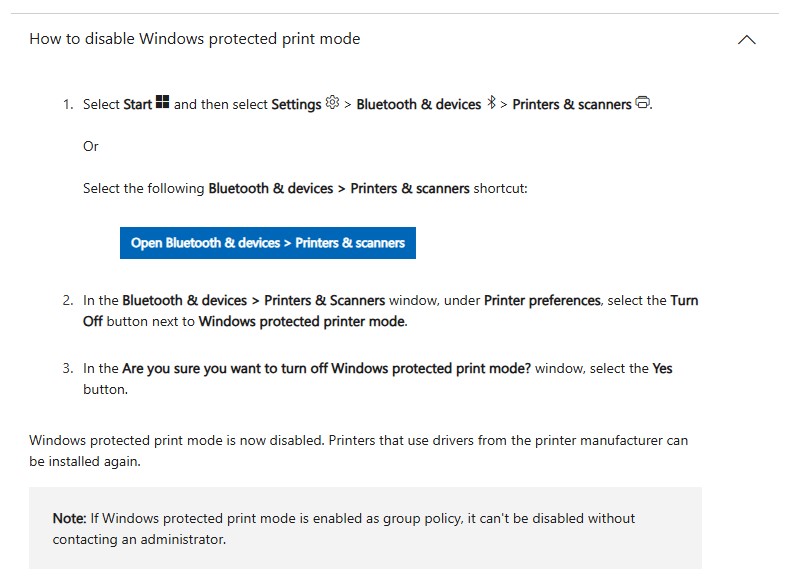
Task: Click 'Printers & scanners' in the shortcut sentence
Action: pos(409,188)
